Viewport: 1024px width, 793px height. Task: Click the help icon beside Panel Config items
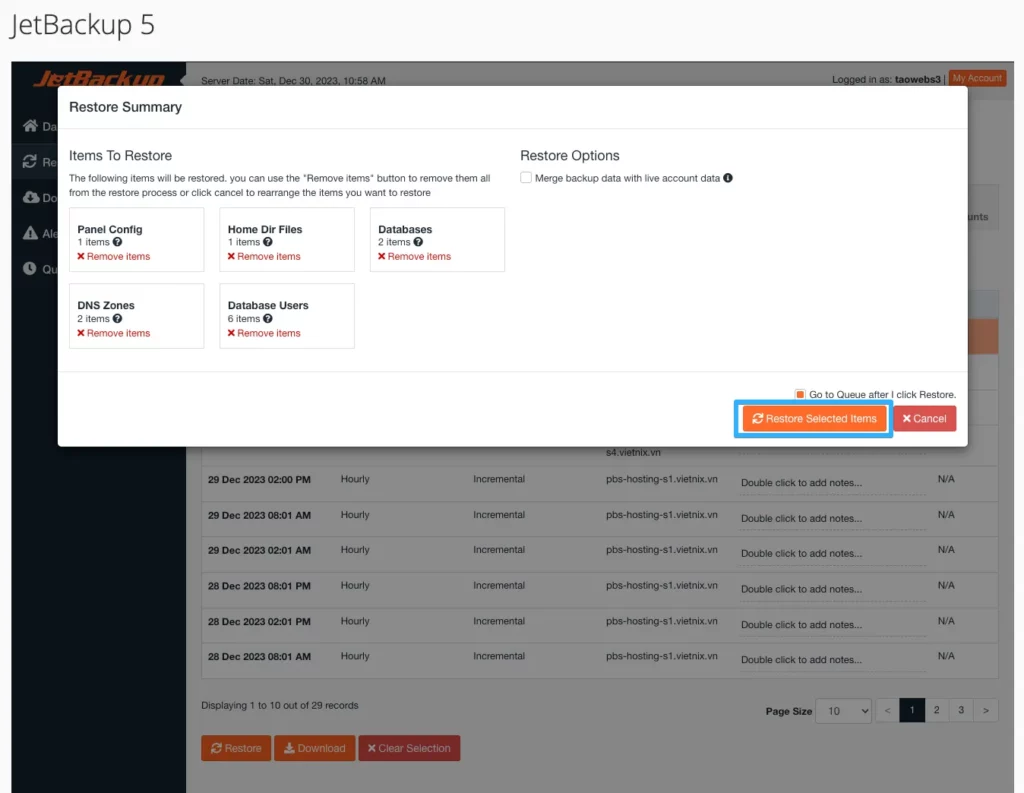coord(118,242)
